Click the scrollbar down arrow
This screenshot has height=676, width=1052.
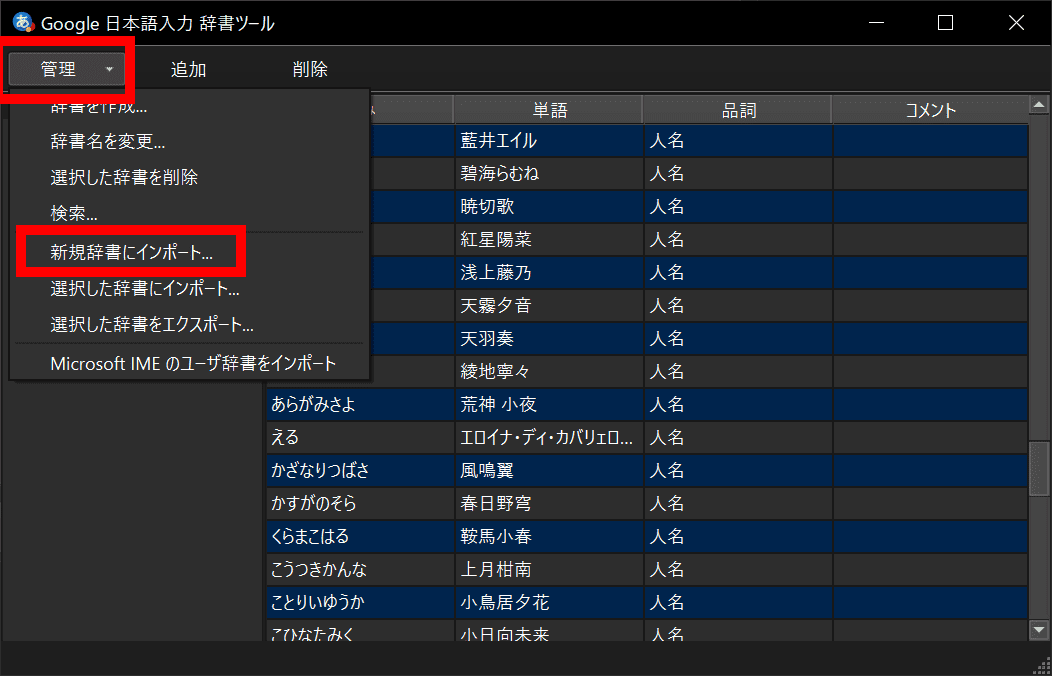tap(1039, 630)
